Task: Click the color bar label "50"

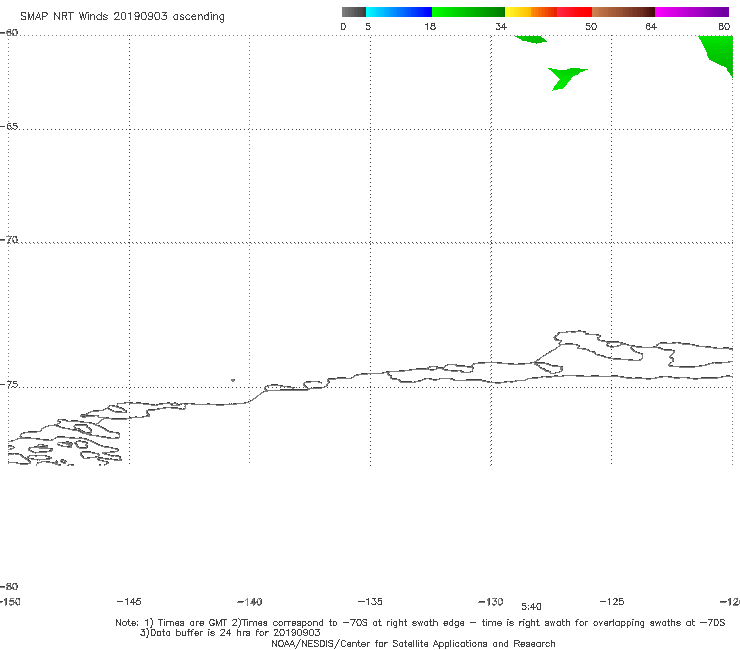Action: [591, 27]
